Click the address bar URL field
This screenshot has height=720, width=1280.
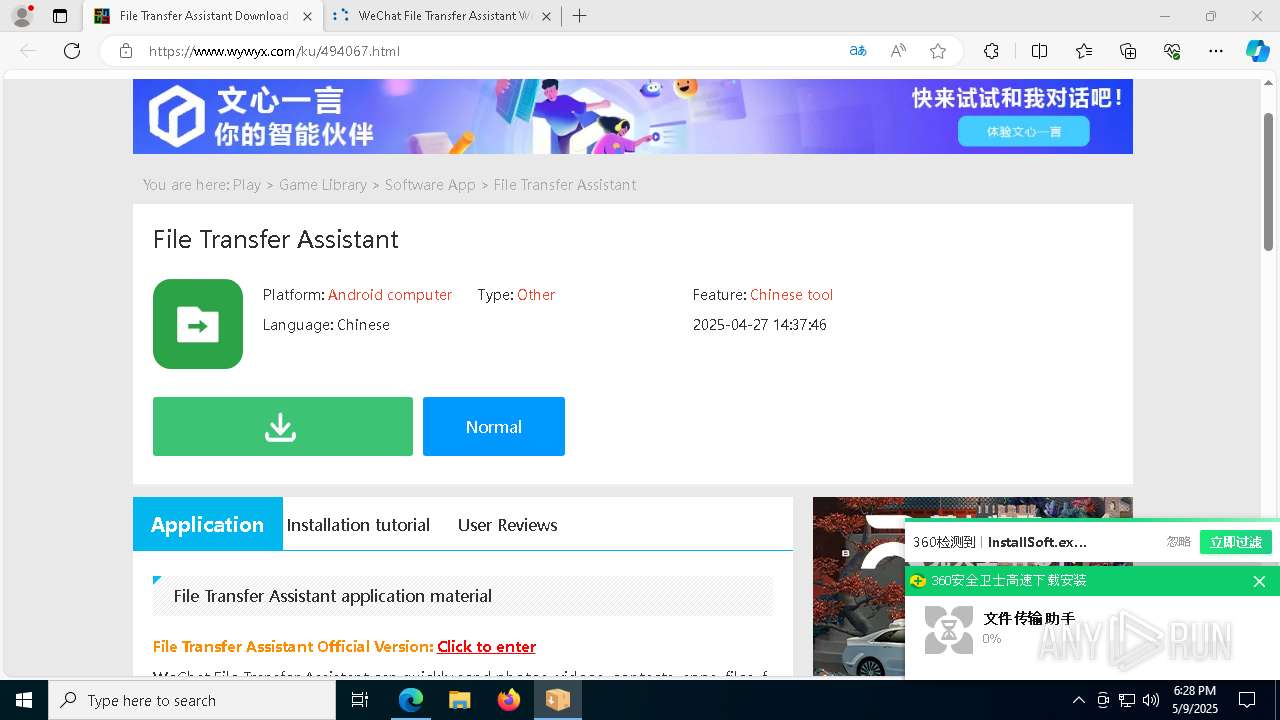pos(490,51)
